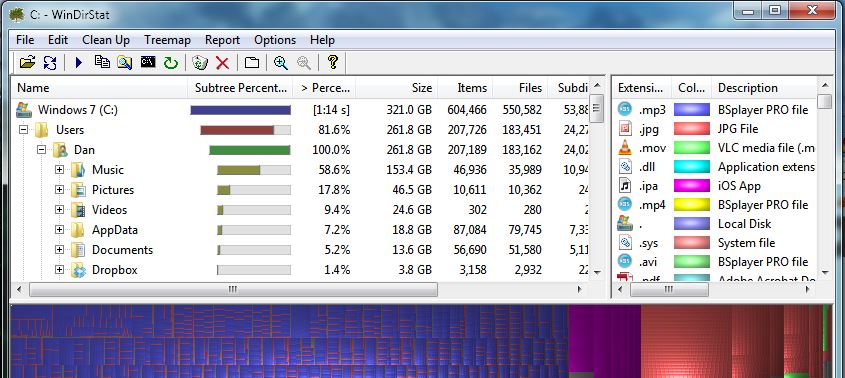This screenshot has height=378, width=845.
Task: Expand the Documents folder node
Action: [x=59, y=250]
